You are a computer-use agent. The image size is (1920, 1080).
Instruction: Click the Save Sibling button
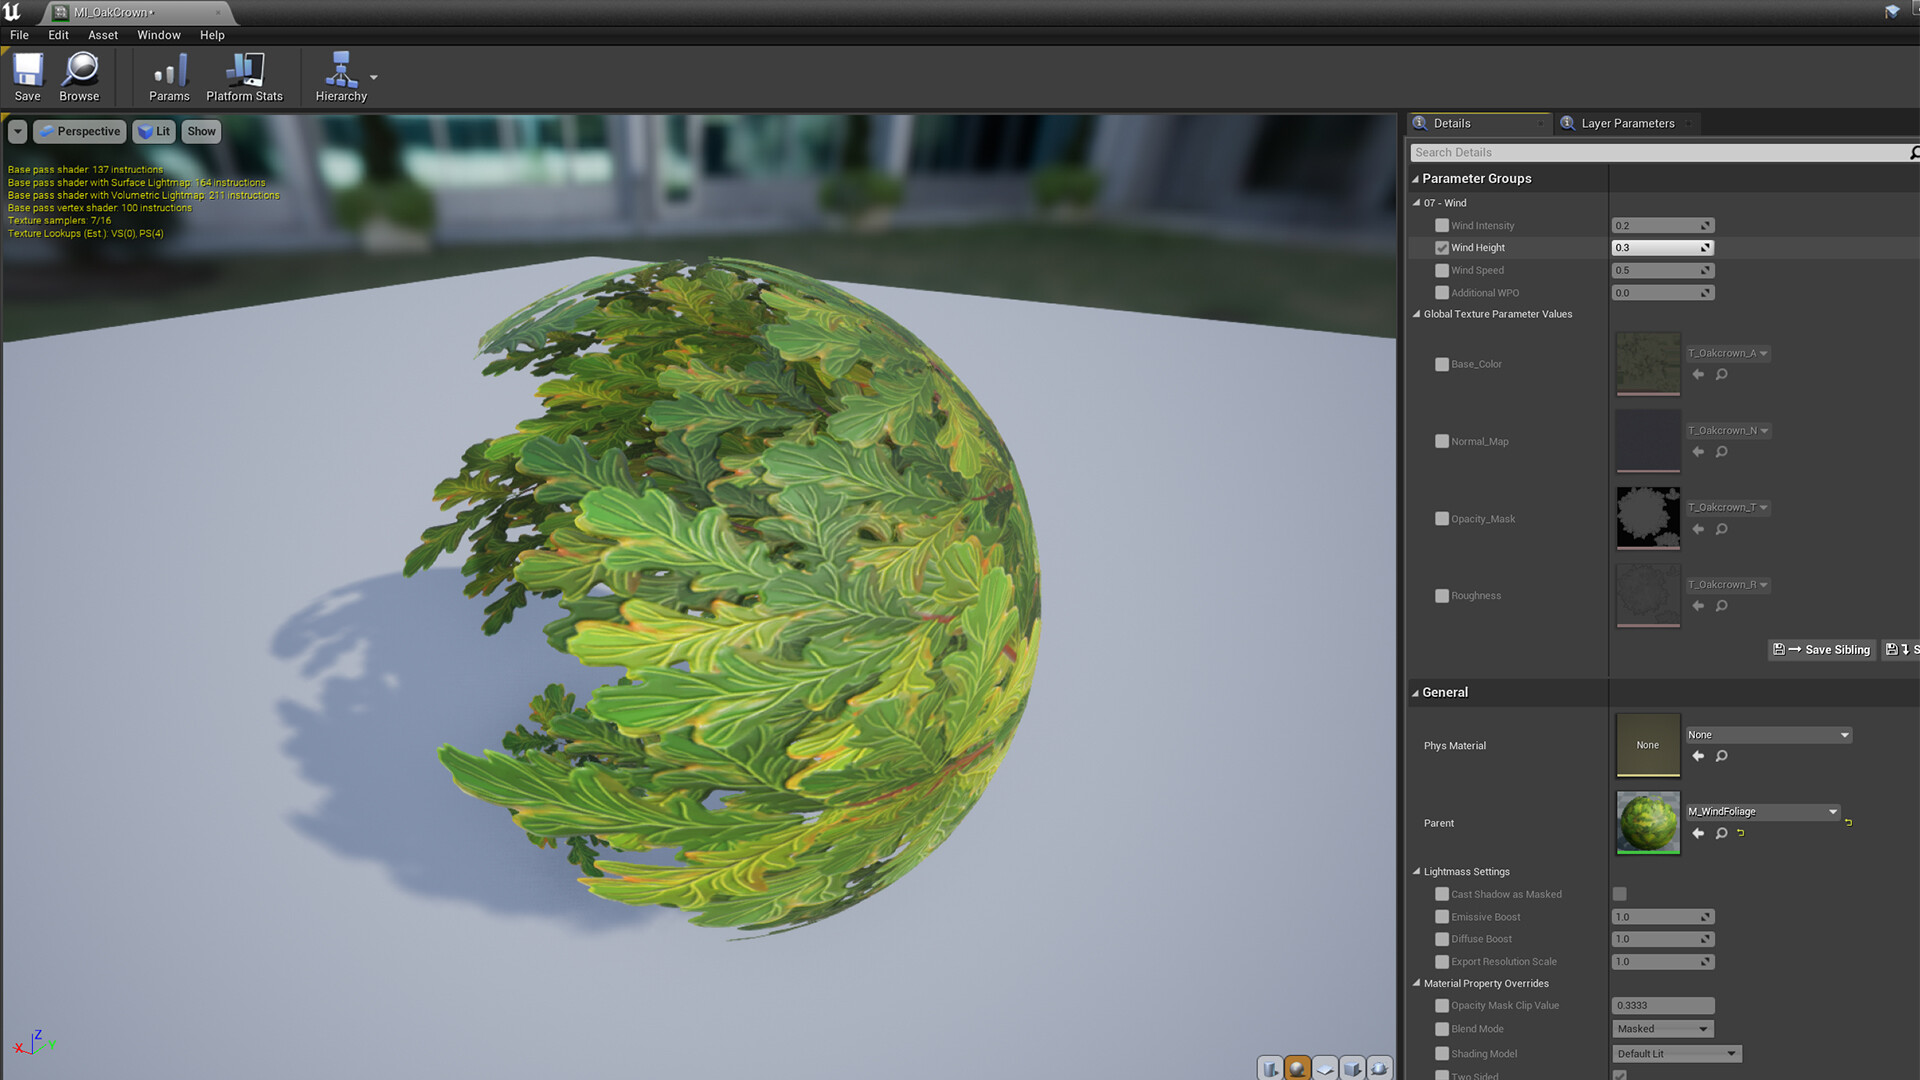[1822, 649]
